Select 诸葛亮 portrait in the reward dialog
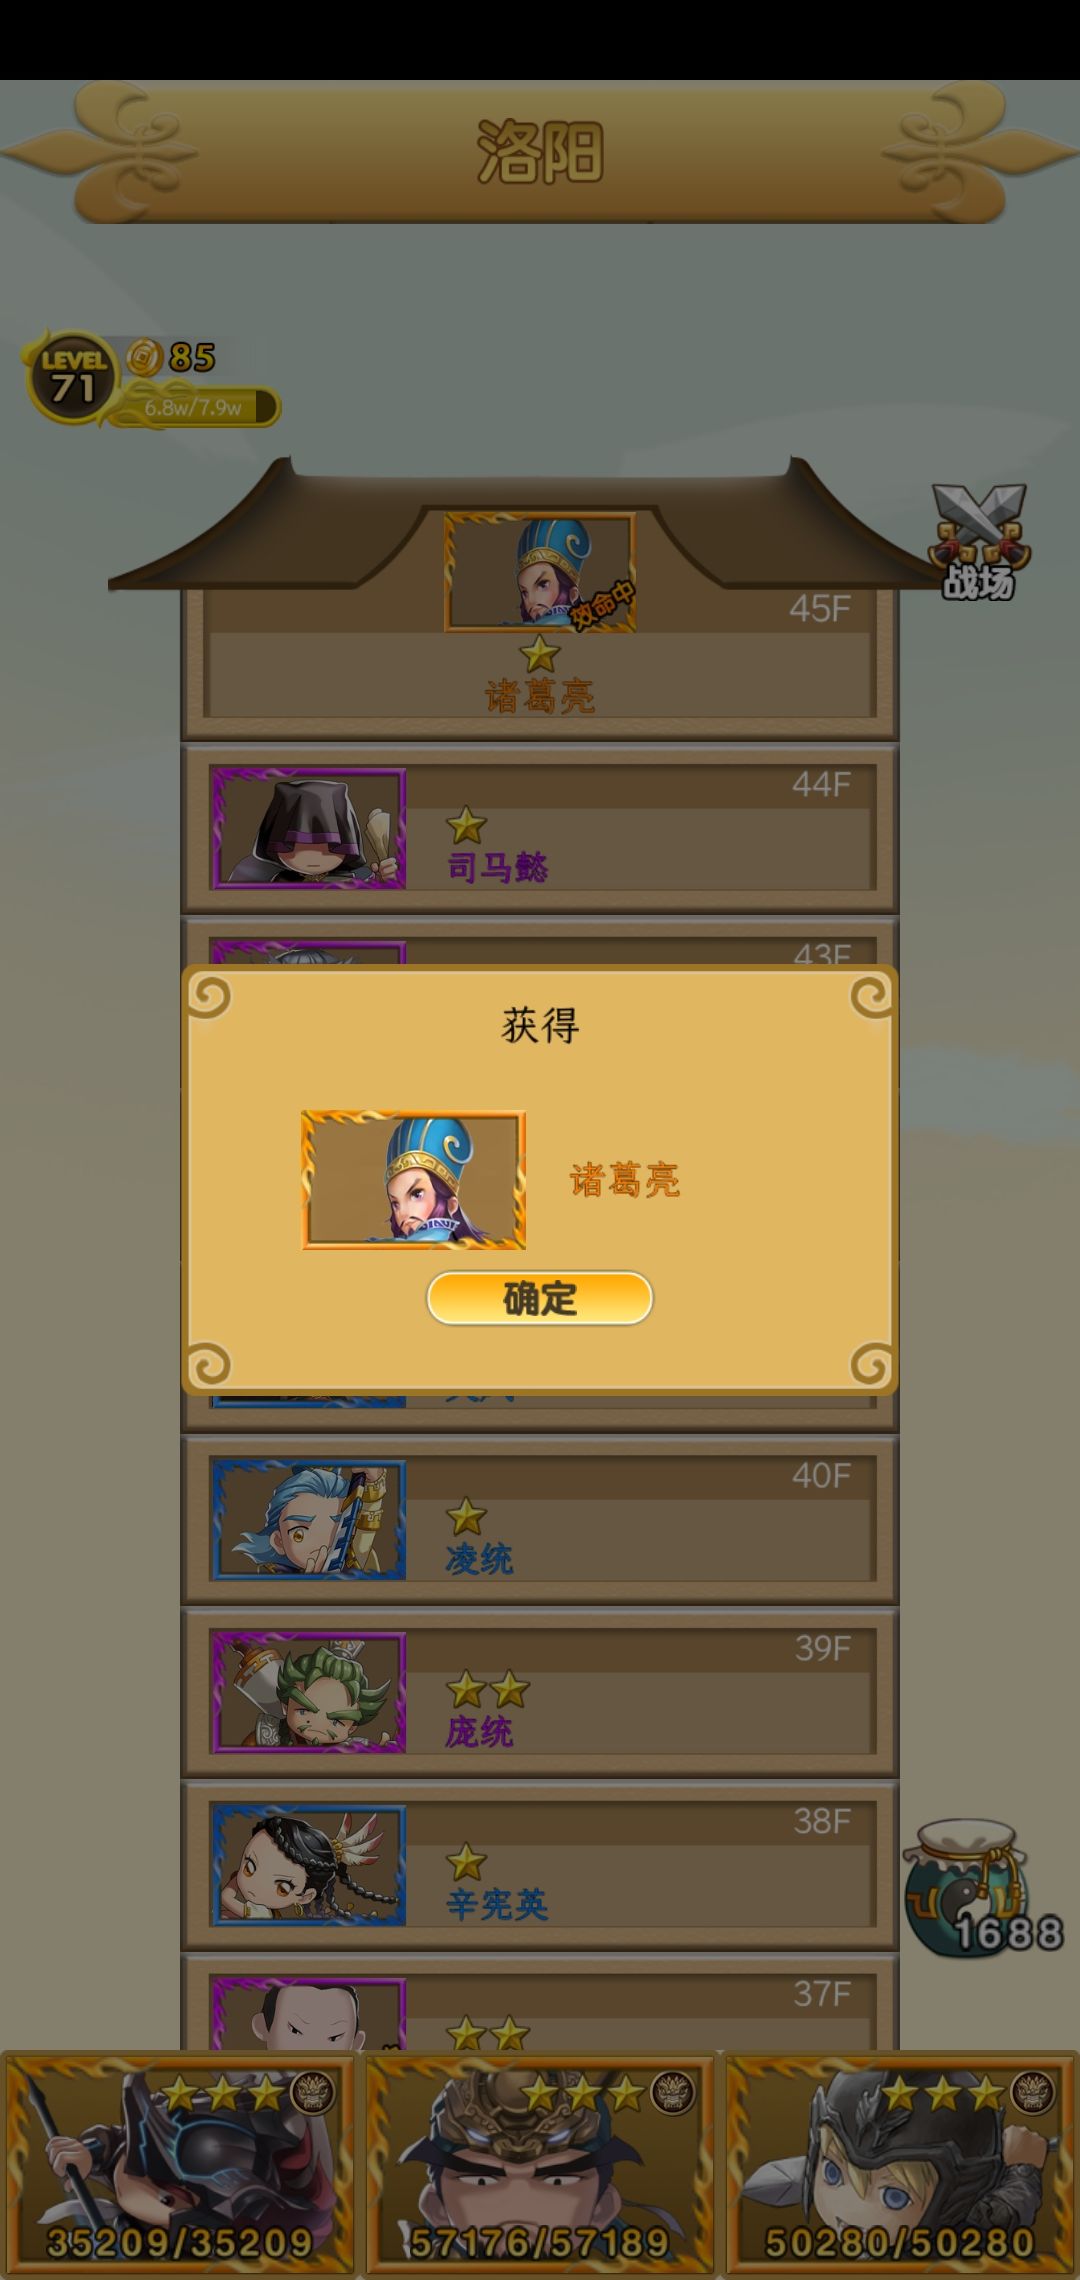Screen dimensions: 1080x2280 tap(414, 1180)
